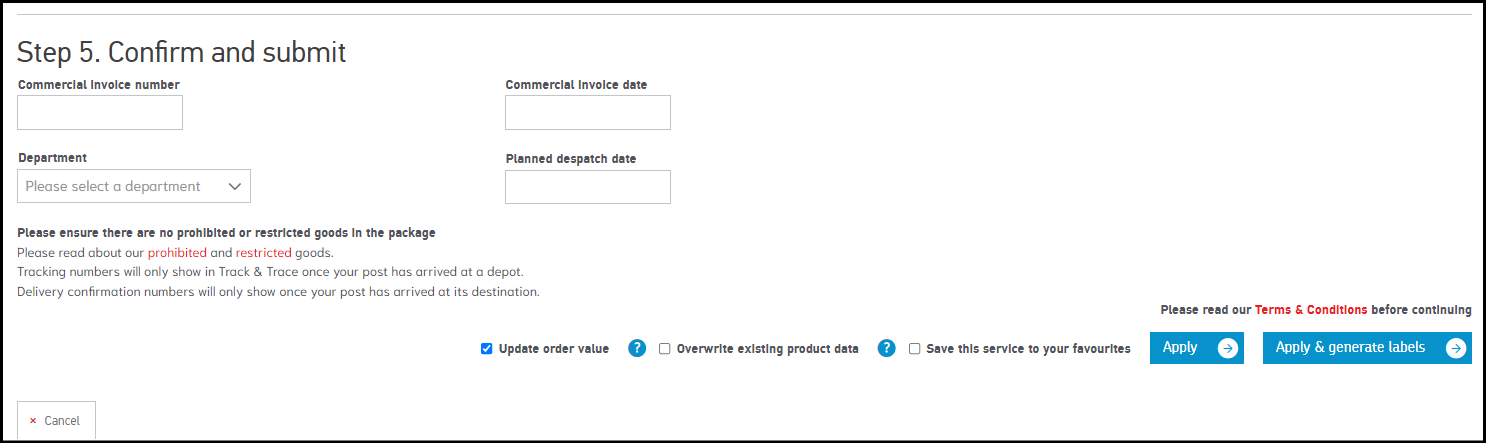Click the chevron arrow in the Department selector

click(x=235, y=186)
